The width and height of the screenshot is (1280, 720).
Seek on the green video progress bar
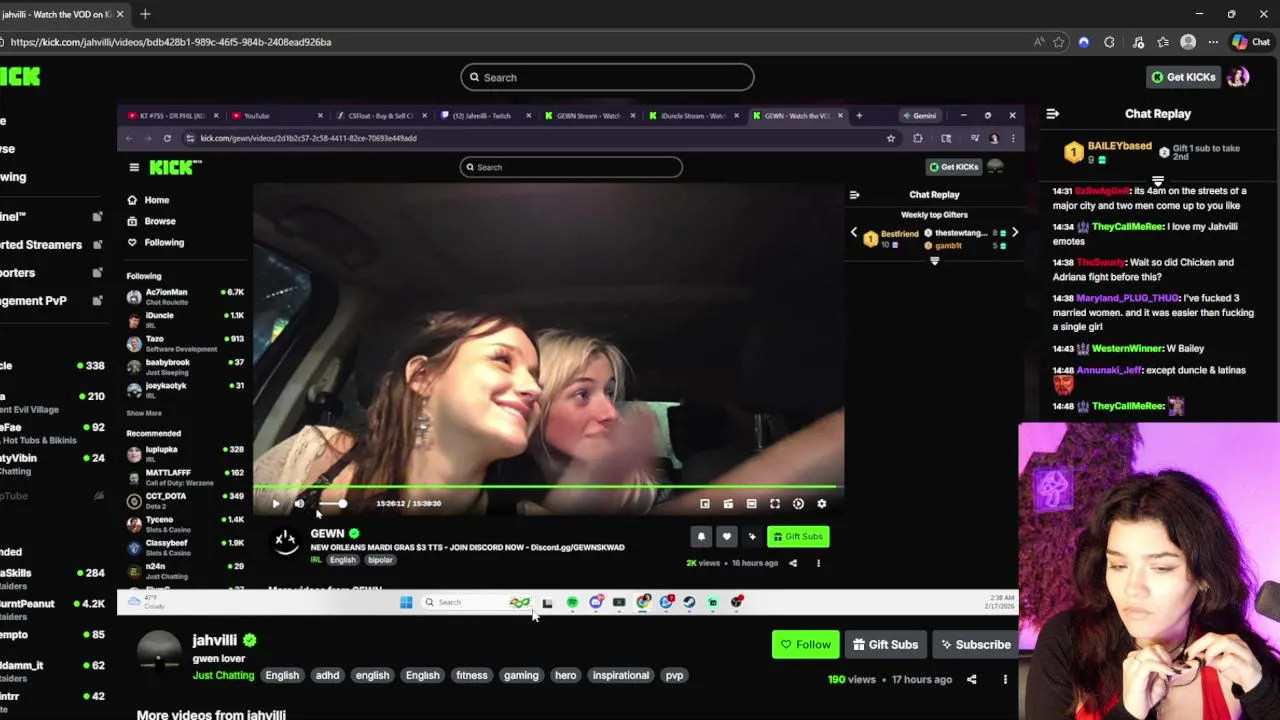tap(548, 487)
